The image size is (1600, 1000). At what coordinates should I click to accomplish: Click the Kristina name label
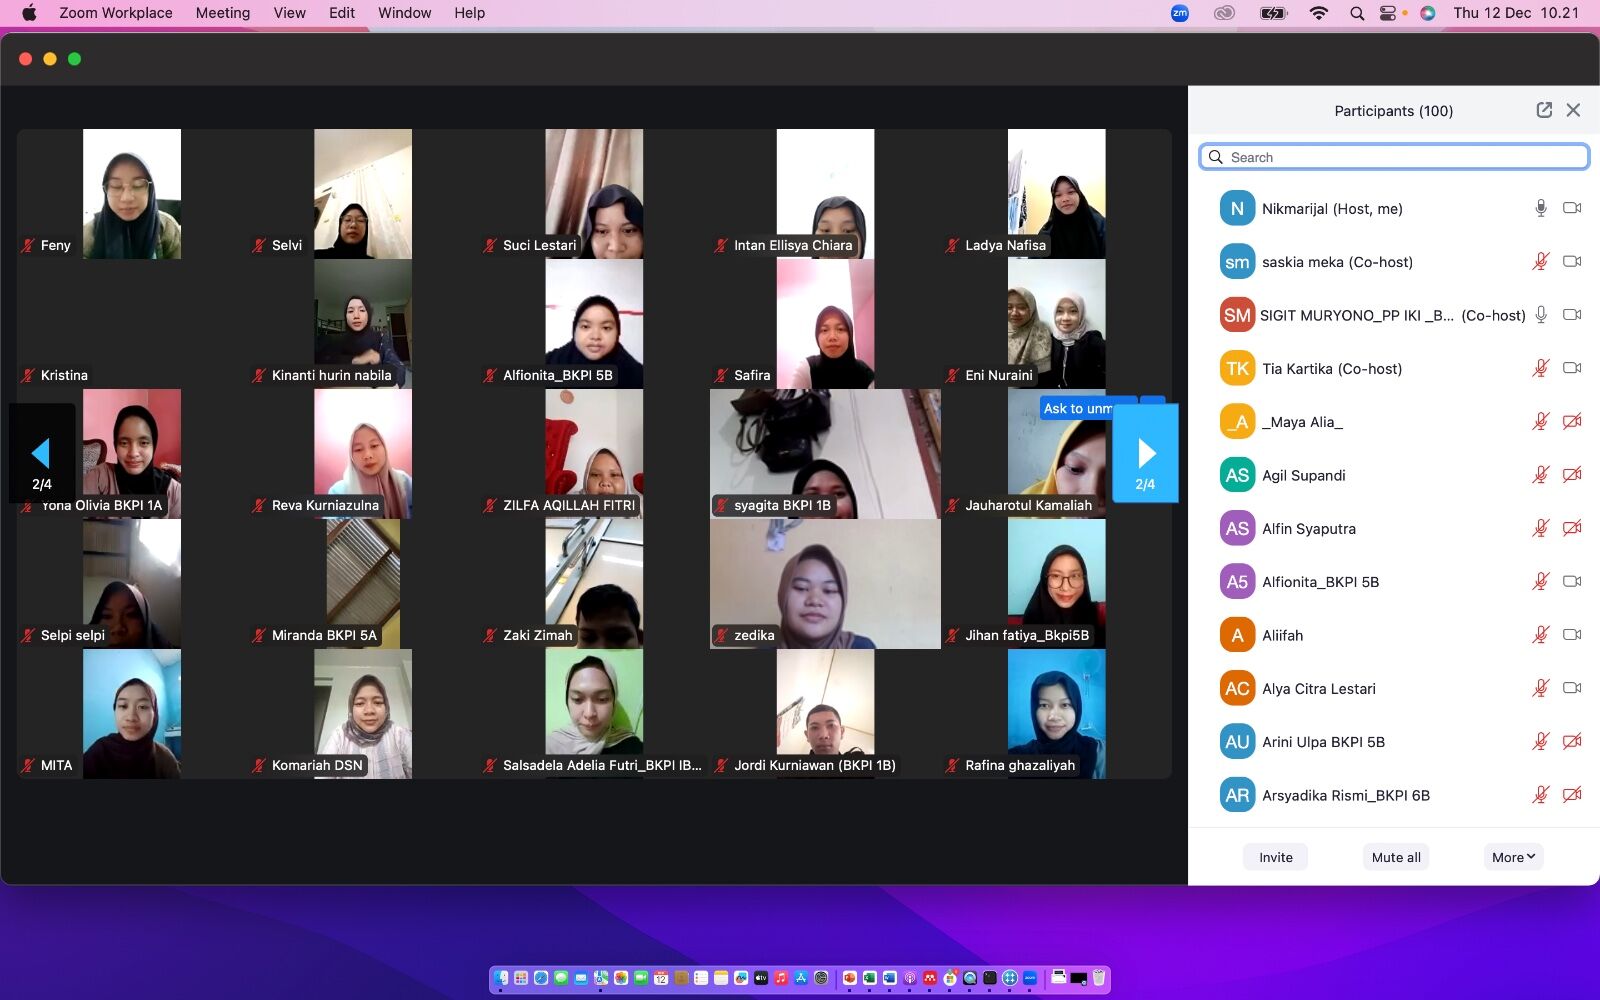[64, 375]
